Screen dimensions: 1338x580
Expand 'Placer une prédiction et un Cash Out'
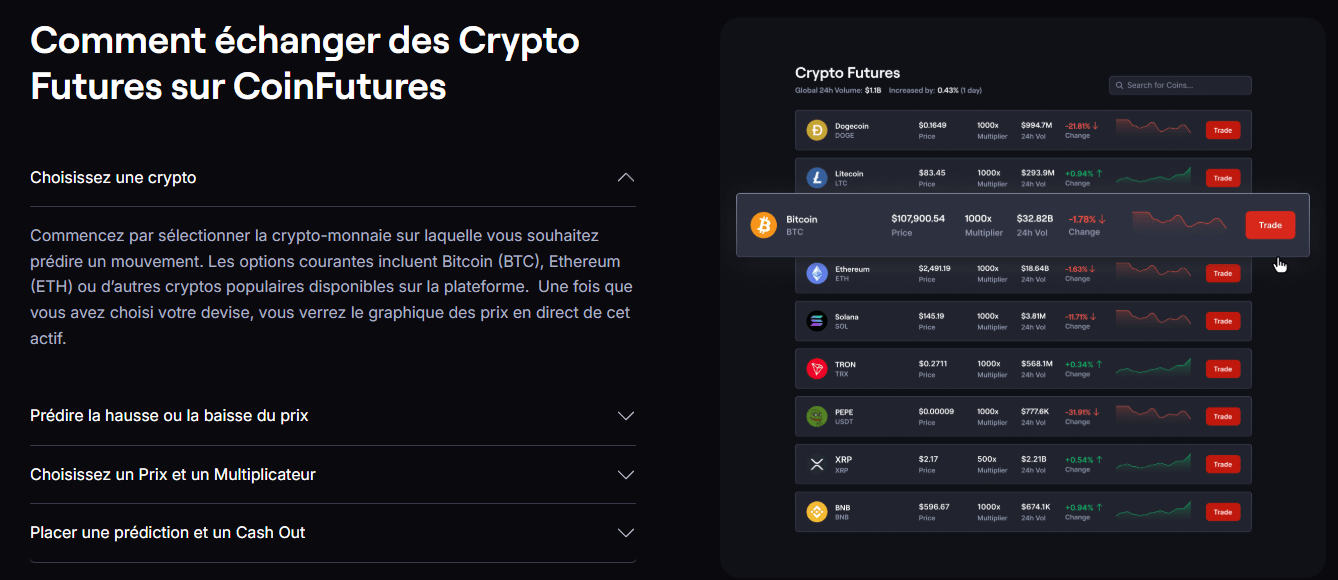(x=625, y=532)
